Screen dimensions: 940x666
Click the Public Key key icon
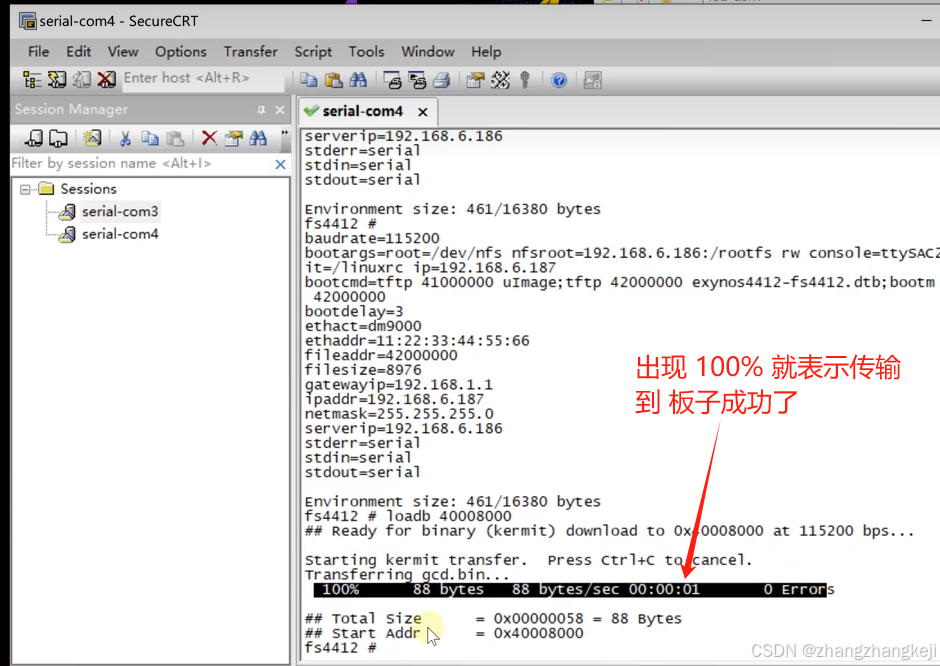coord(525,80)
